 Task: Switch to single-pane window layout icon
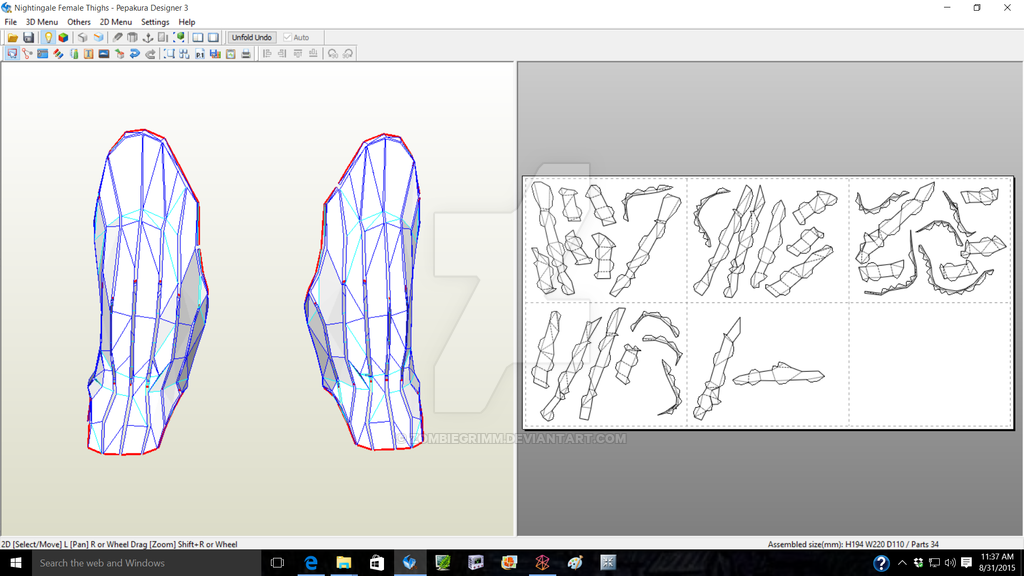point(213,38)
